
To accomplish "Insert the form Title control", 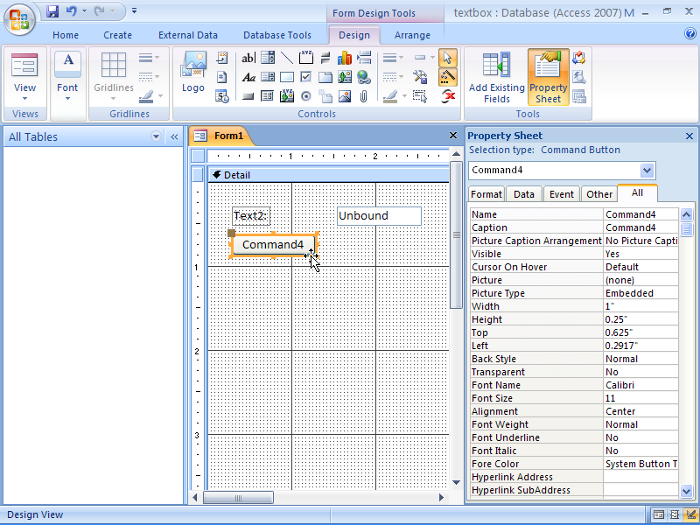I will pyautogui.click(x=222, y=58).
